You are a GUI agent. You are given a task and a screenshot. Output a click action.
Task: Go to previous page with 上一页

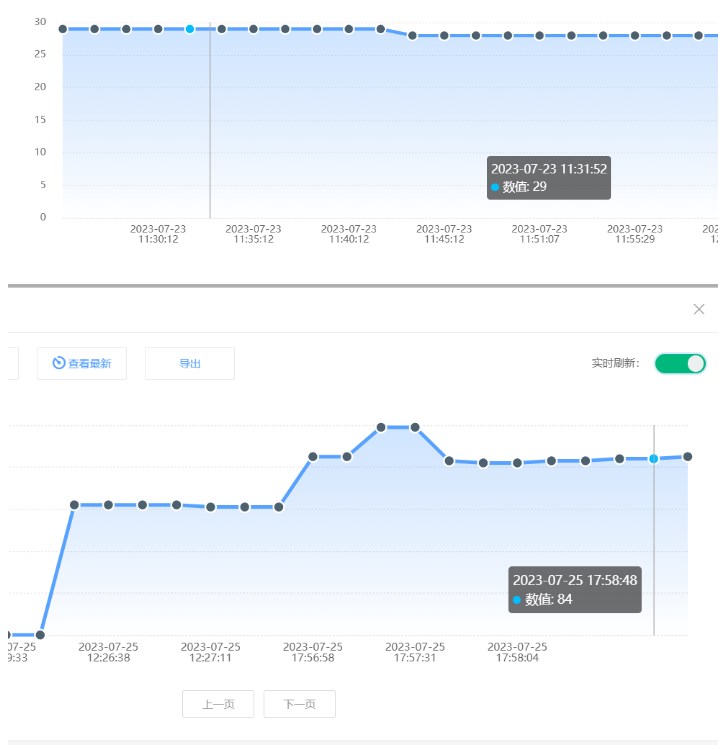click(x=218, y=704)
